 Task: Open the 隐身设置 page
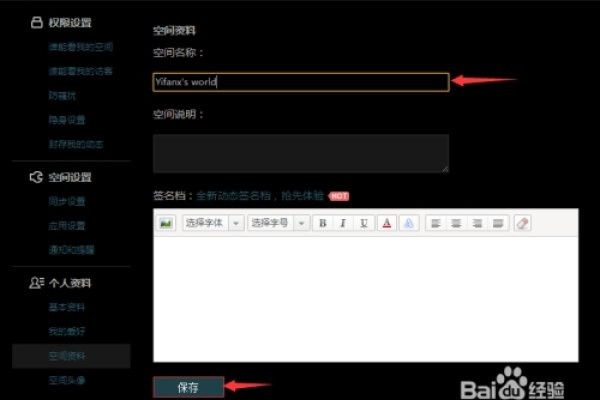67,120
